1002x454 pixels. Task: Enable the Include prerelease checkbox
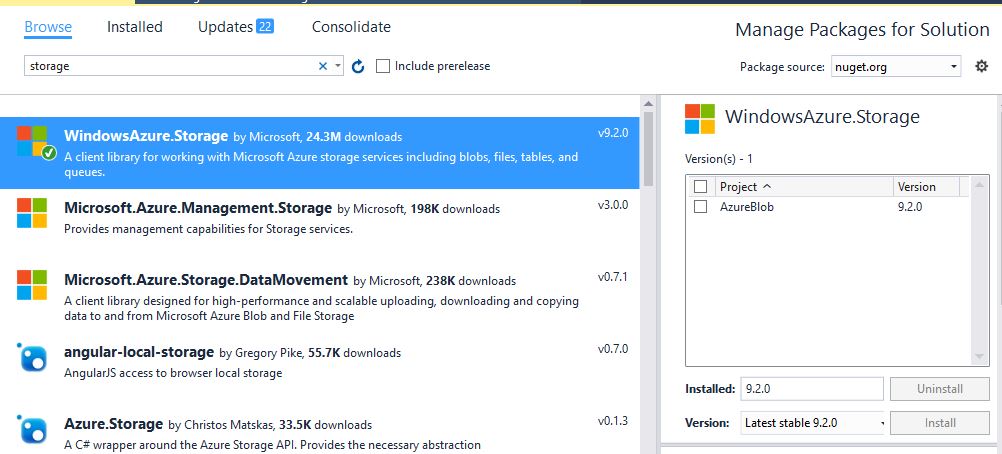[383, 66]
